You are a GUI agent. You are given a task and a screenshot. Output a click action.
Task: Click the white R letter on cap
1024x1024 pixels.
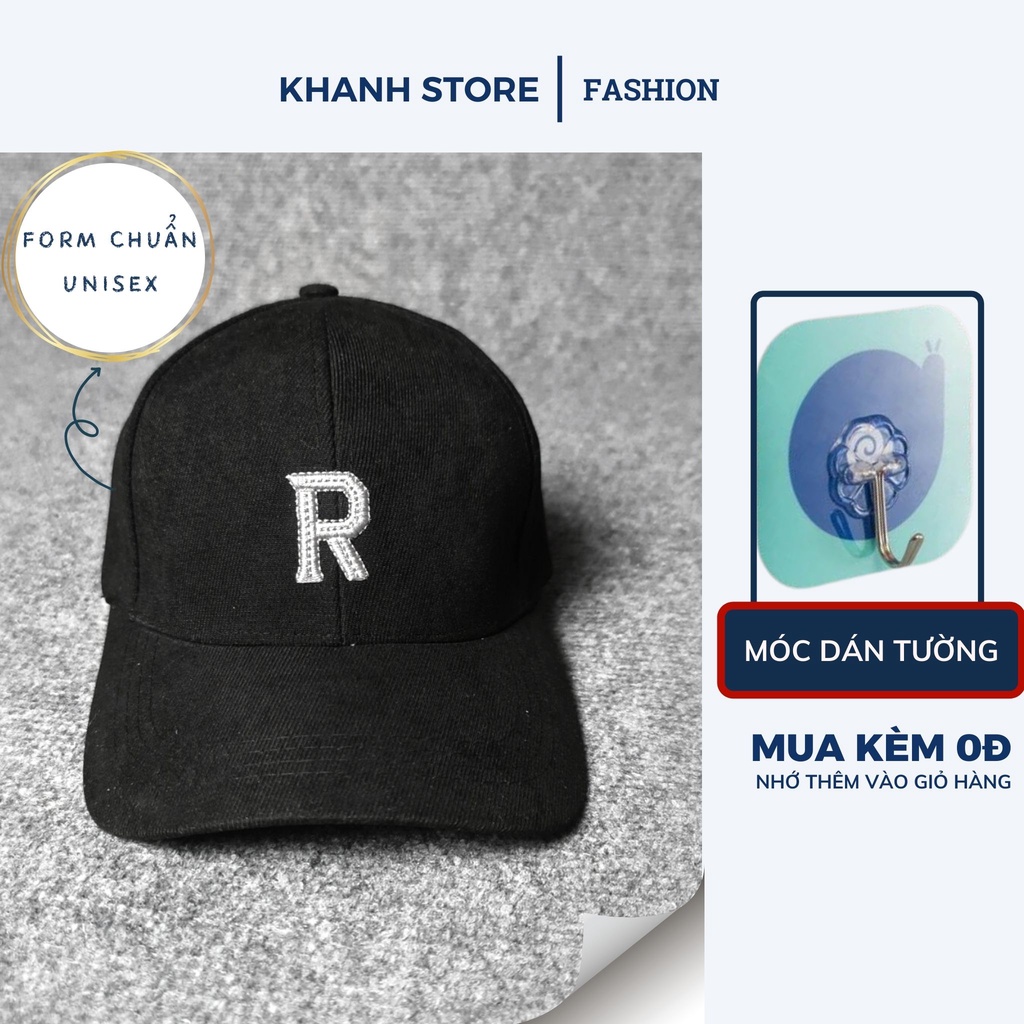pos(328,527)
